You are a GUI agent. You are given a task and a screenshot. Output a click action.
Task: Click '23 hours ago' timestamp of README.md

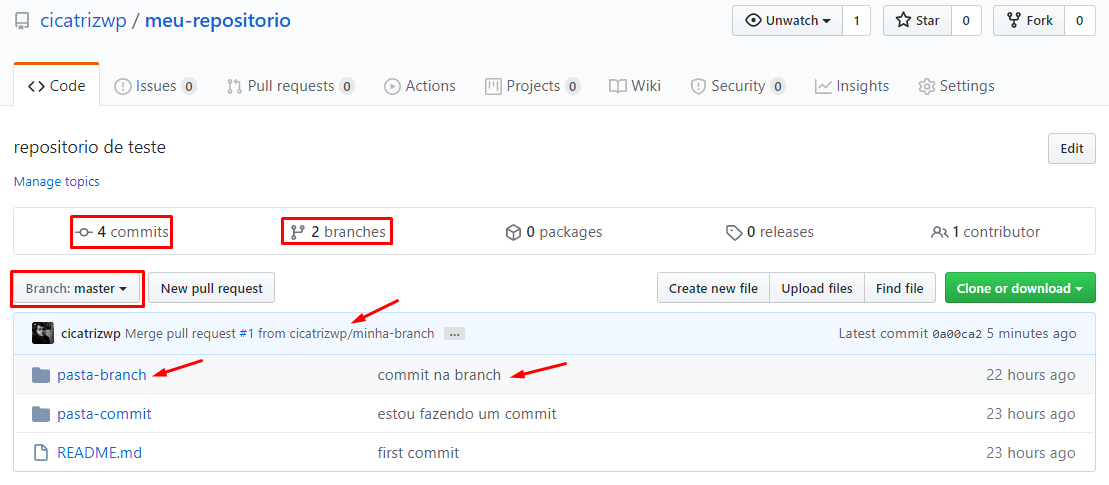(1030, 452)
